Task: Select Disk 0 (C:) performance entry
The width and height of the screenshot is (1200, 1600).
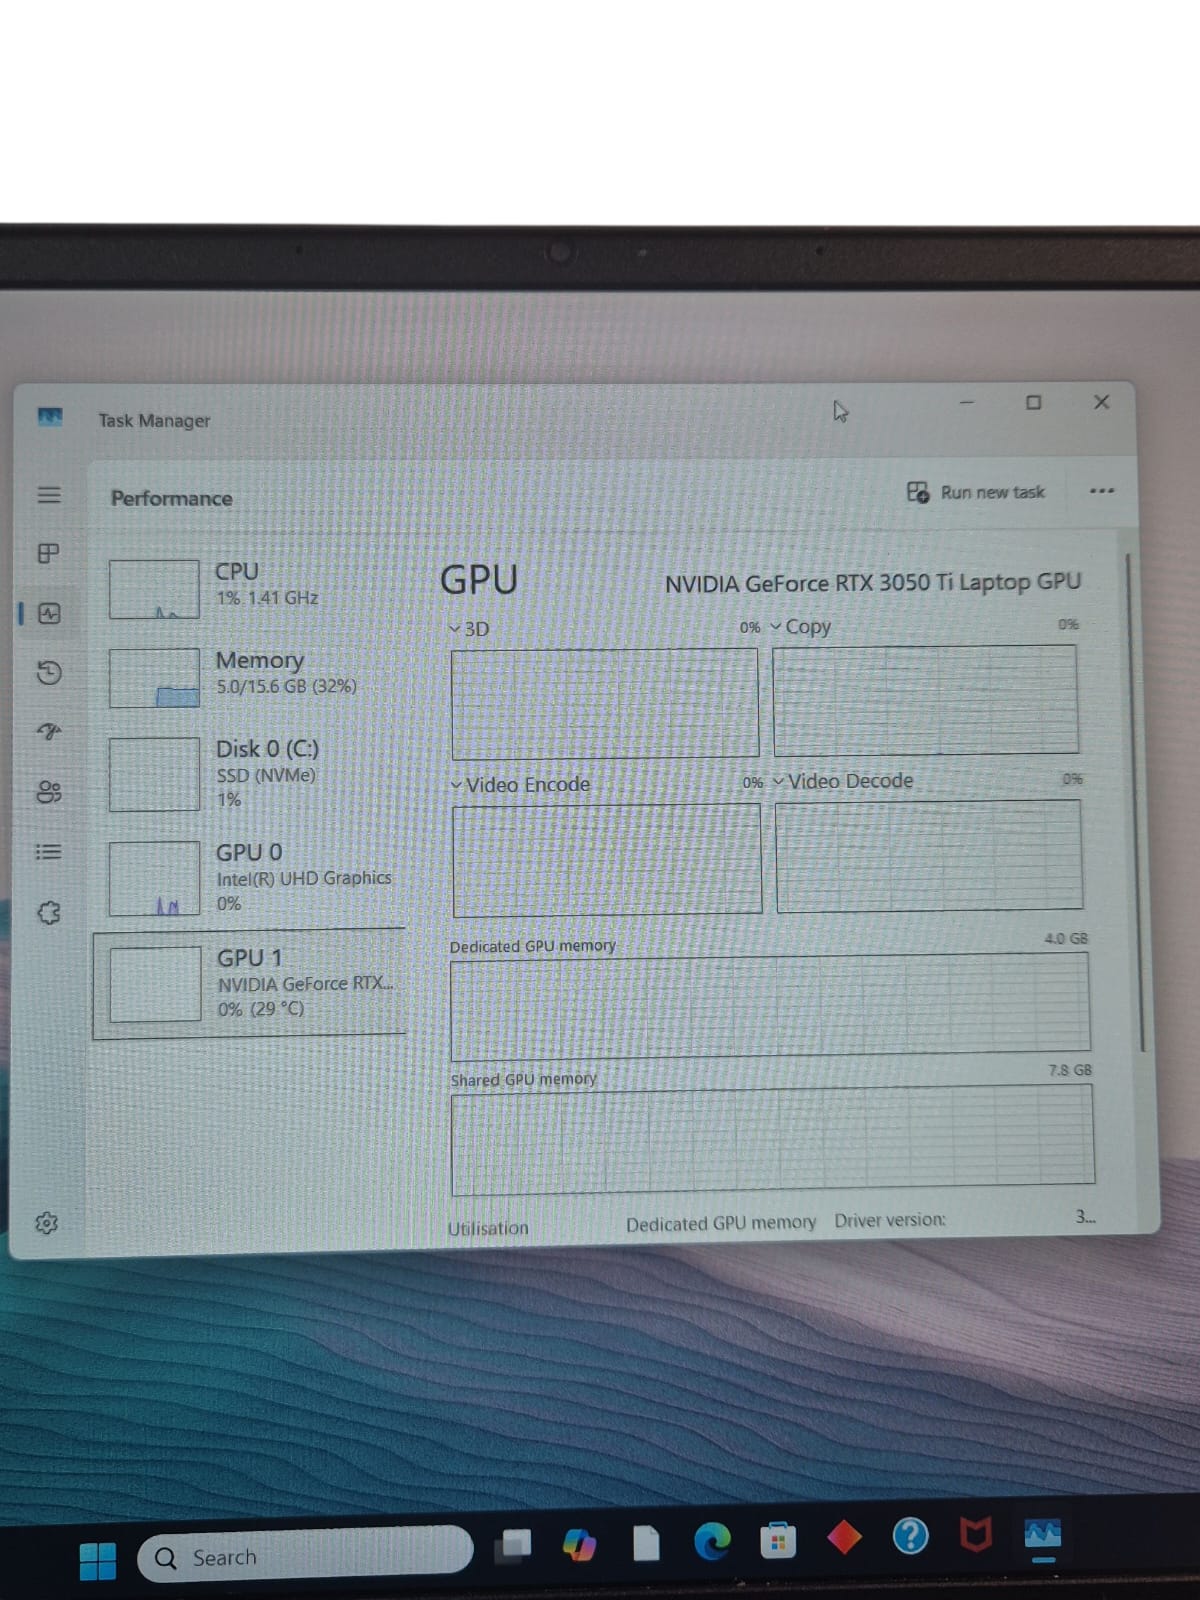Action: pos(250,774)
